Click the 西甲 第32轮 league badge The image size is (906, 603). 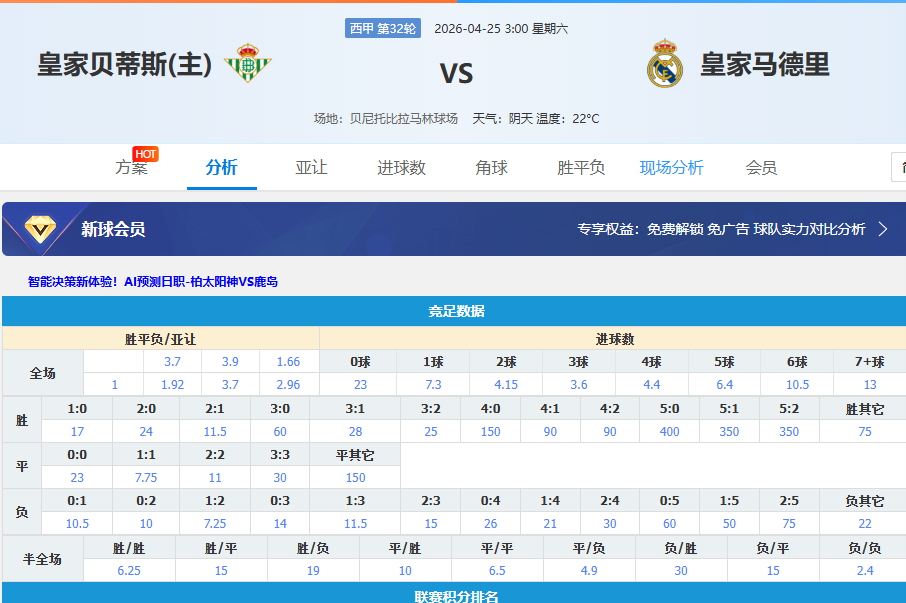(x=383, y=28)
